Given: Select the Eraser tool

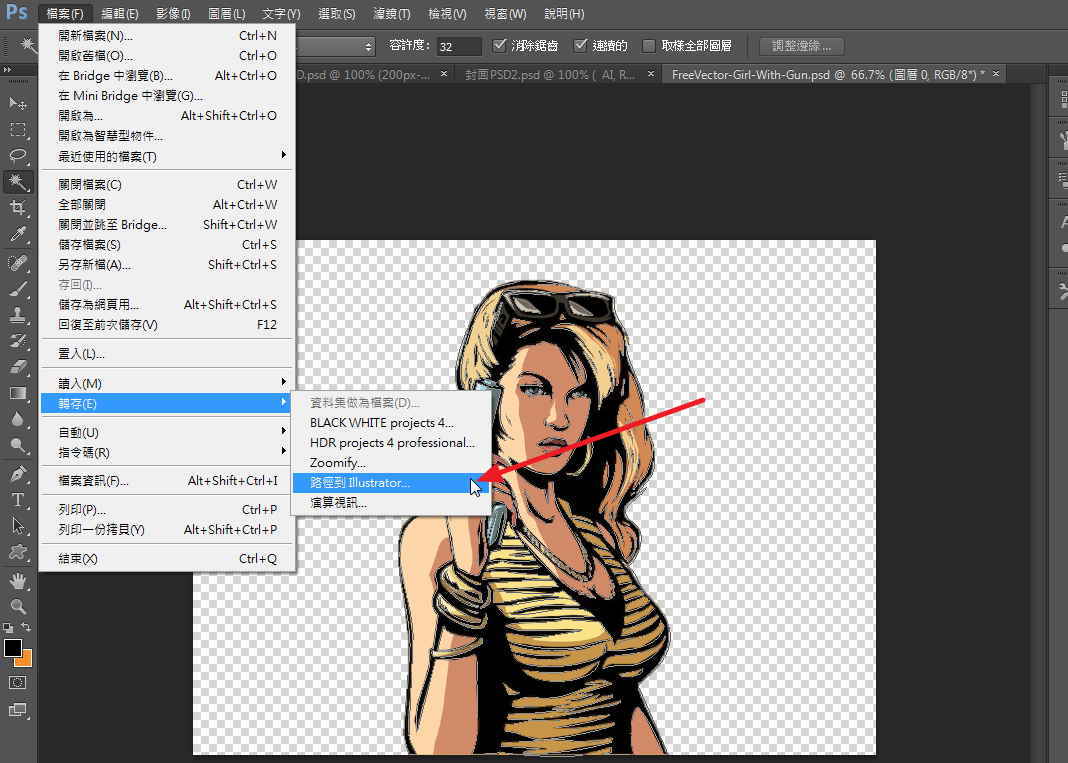Looking at the screenshot, I should click(x=18, y=367).
